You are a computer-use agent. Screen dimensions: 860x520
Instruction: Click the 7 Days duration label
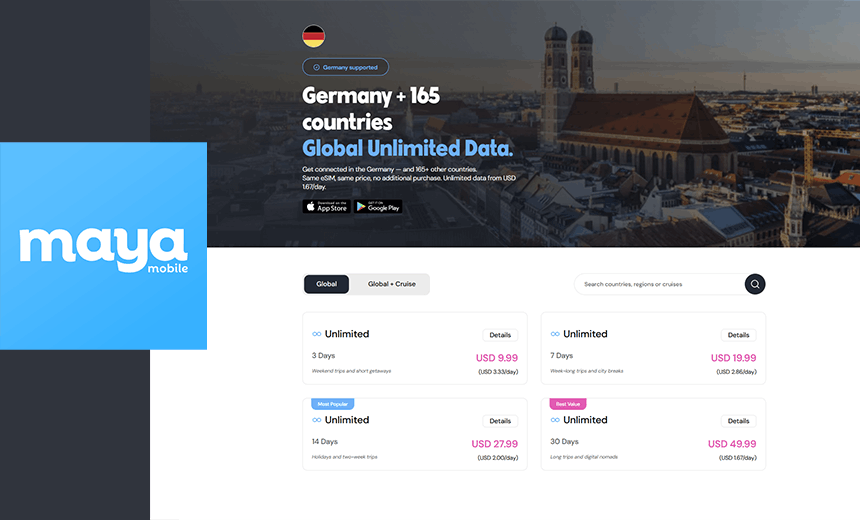click(x=562, y=355)
